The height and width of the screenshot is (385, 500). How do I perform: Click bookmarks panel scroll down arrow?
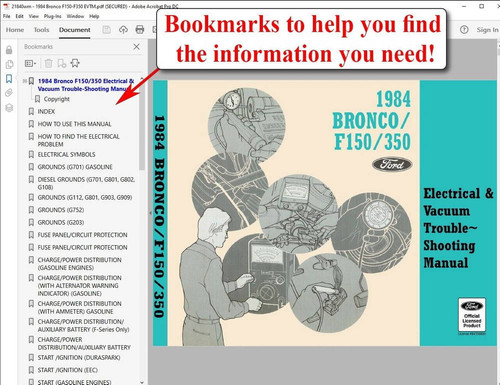point(142,382)
